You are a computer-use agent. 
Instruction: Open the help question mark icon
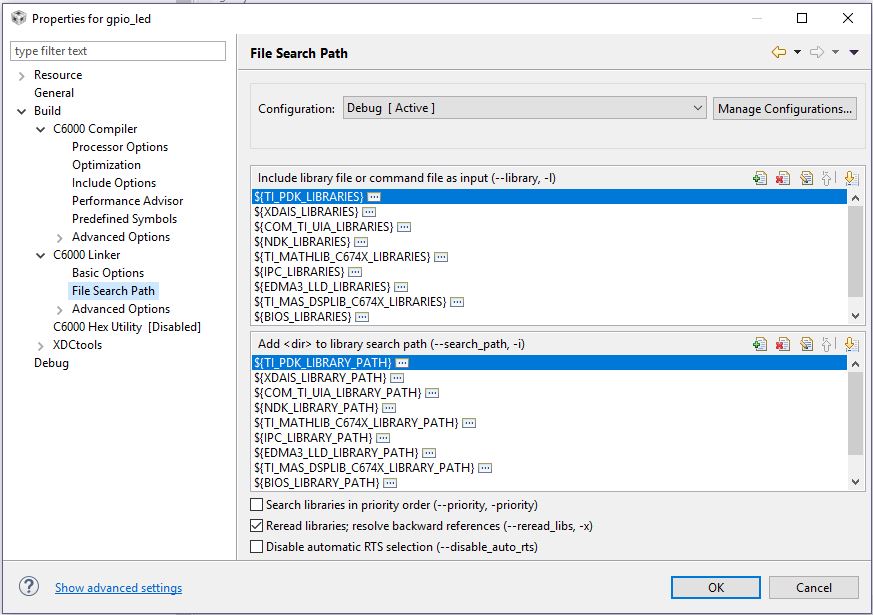(x=29, y=587)
